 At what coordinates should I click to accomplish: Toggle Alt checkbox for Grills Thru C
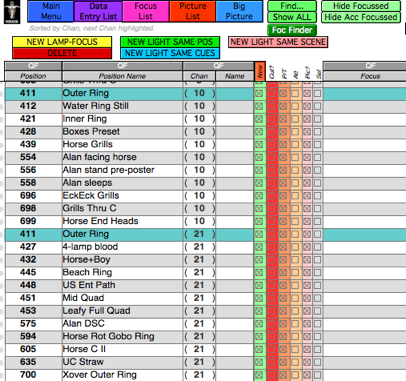pos(295,209)
